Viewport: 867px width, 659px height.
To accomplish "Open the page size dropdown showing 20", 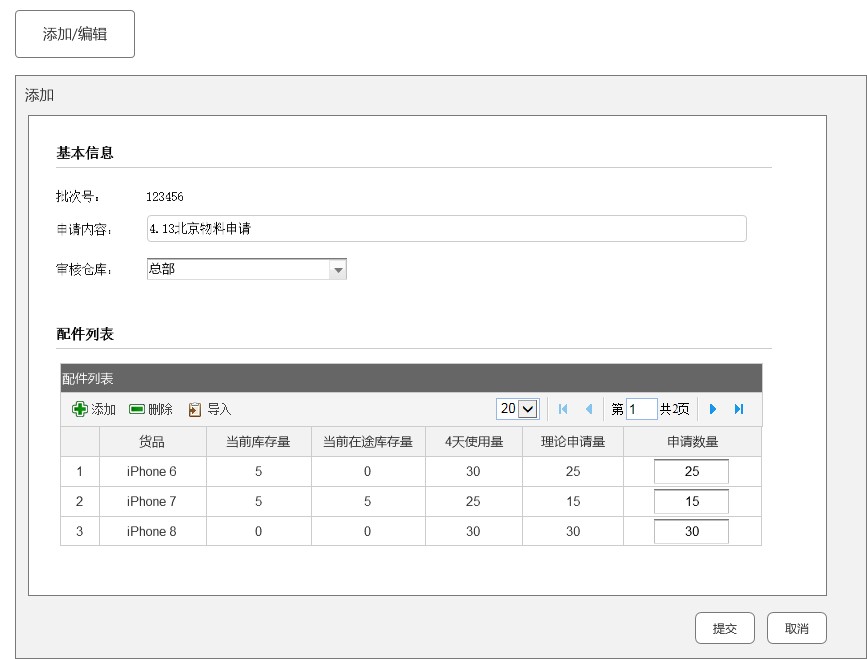I will [518, 409].
